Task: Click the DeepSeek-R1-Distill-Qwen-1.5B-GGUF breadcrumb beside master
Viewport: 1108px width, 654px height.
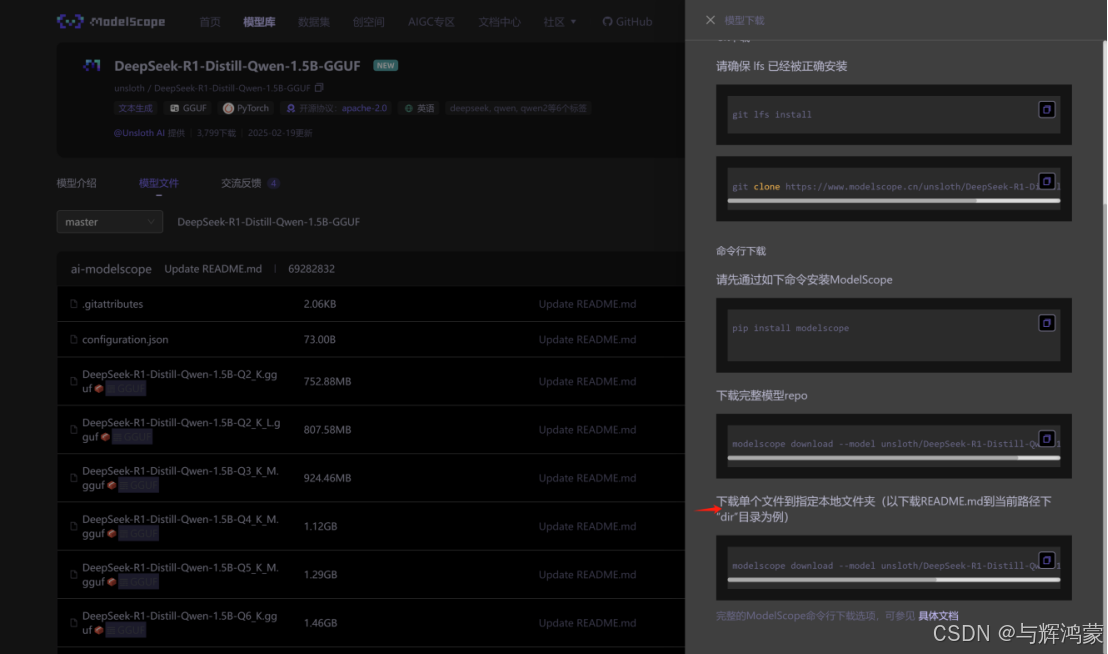Action: coord(269,222)
